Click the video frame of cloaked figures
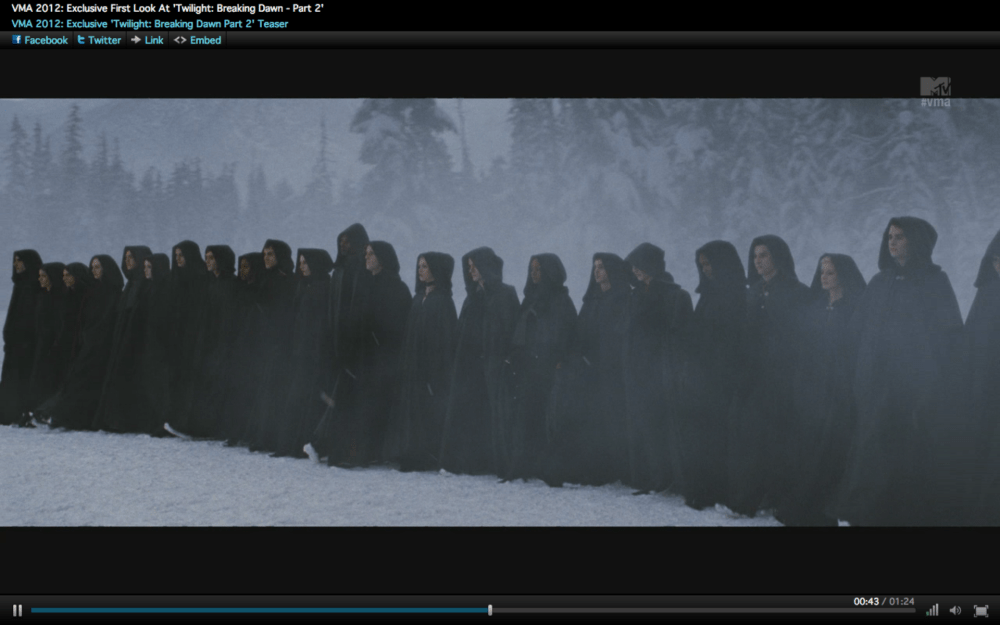 point(500,320)
